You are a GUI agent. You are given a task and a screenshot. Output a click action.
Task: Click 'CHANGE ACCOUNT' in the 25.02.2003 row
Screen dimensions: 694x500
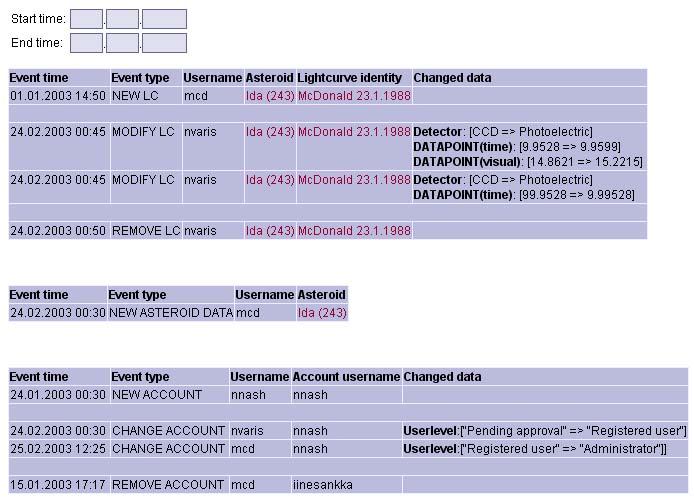168,449
